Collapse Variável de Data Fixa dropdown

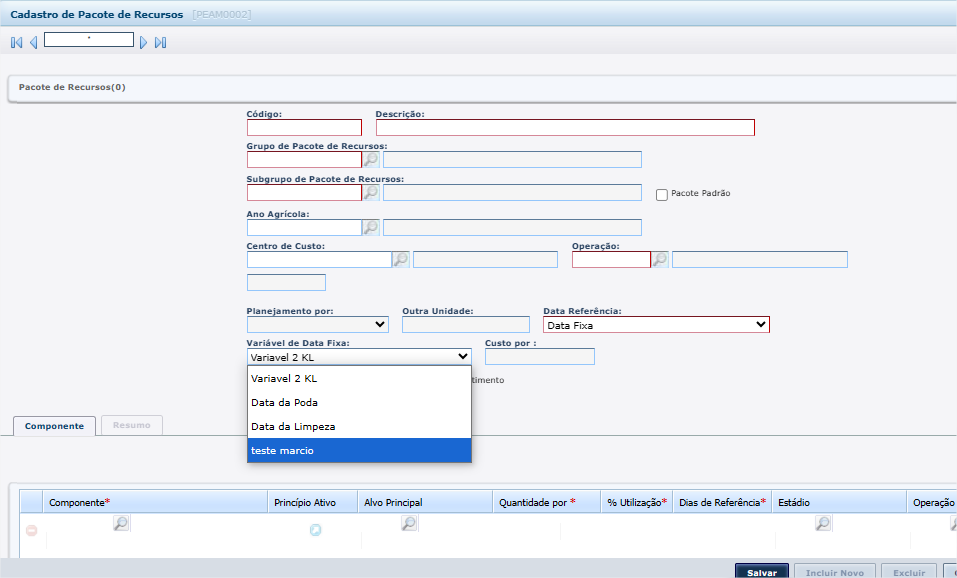click(x=359, y=356)
